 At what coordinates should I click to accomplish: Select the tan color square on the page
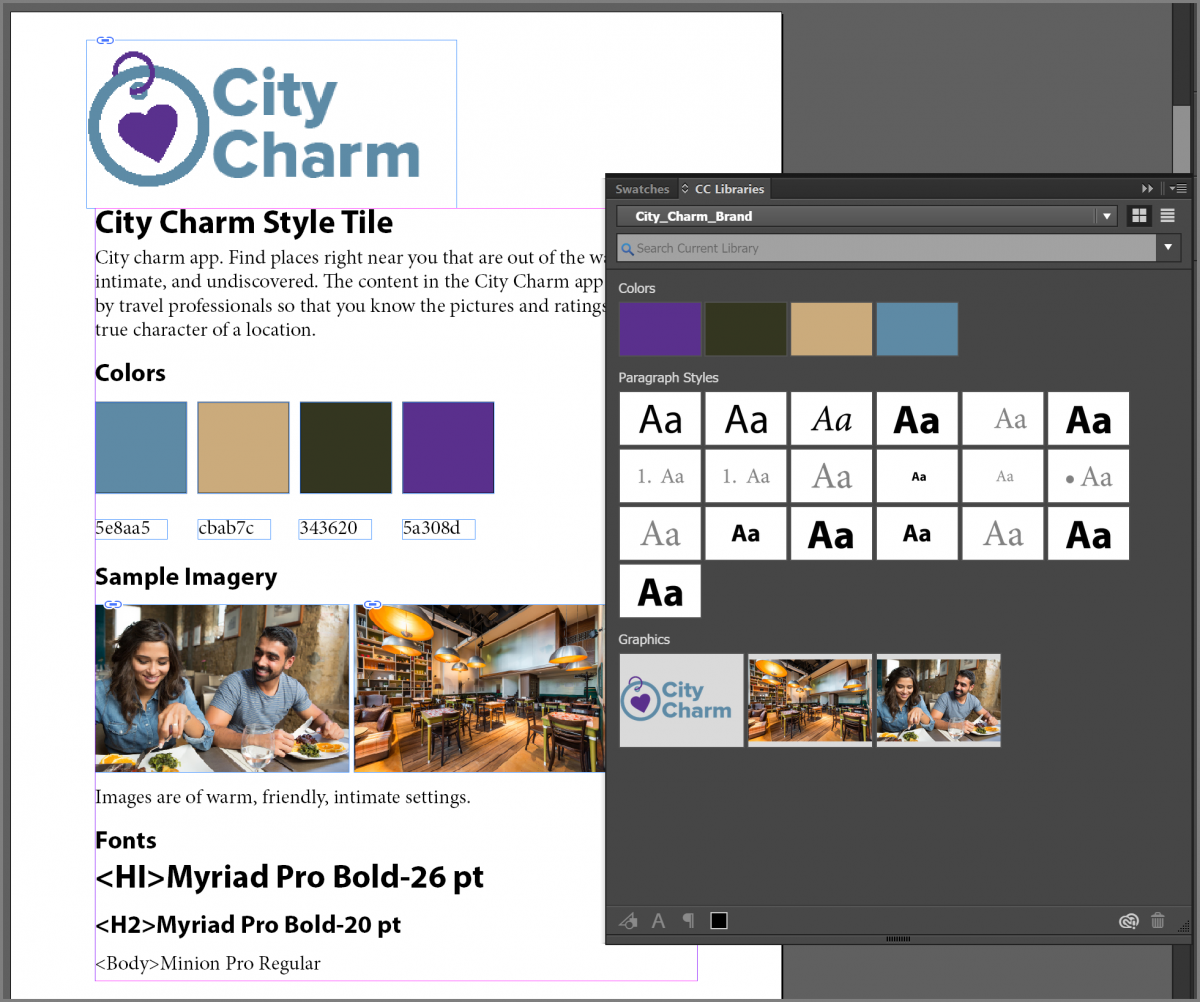pos(243,447)
